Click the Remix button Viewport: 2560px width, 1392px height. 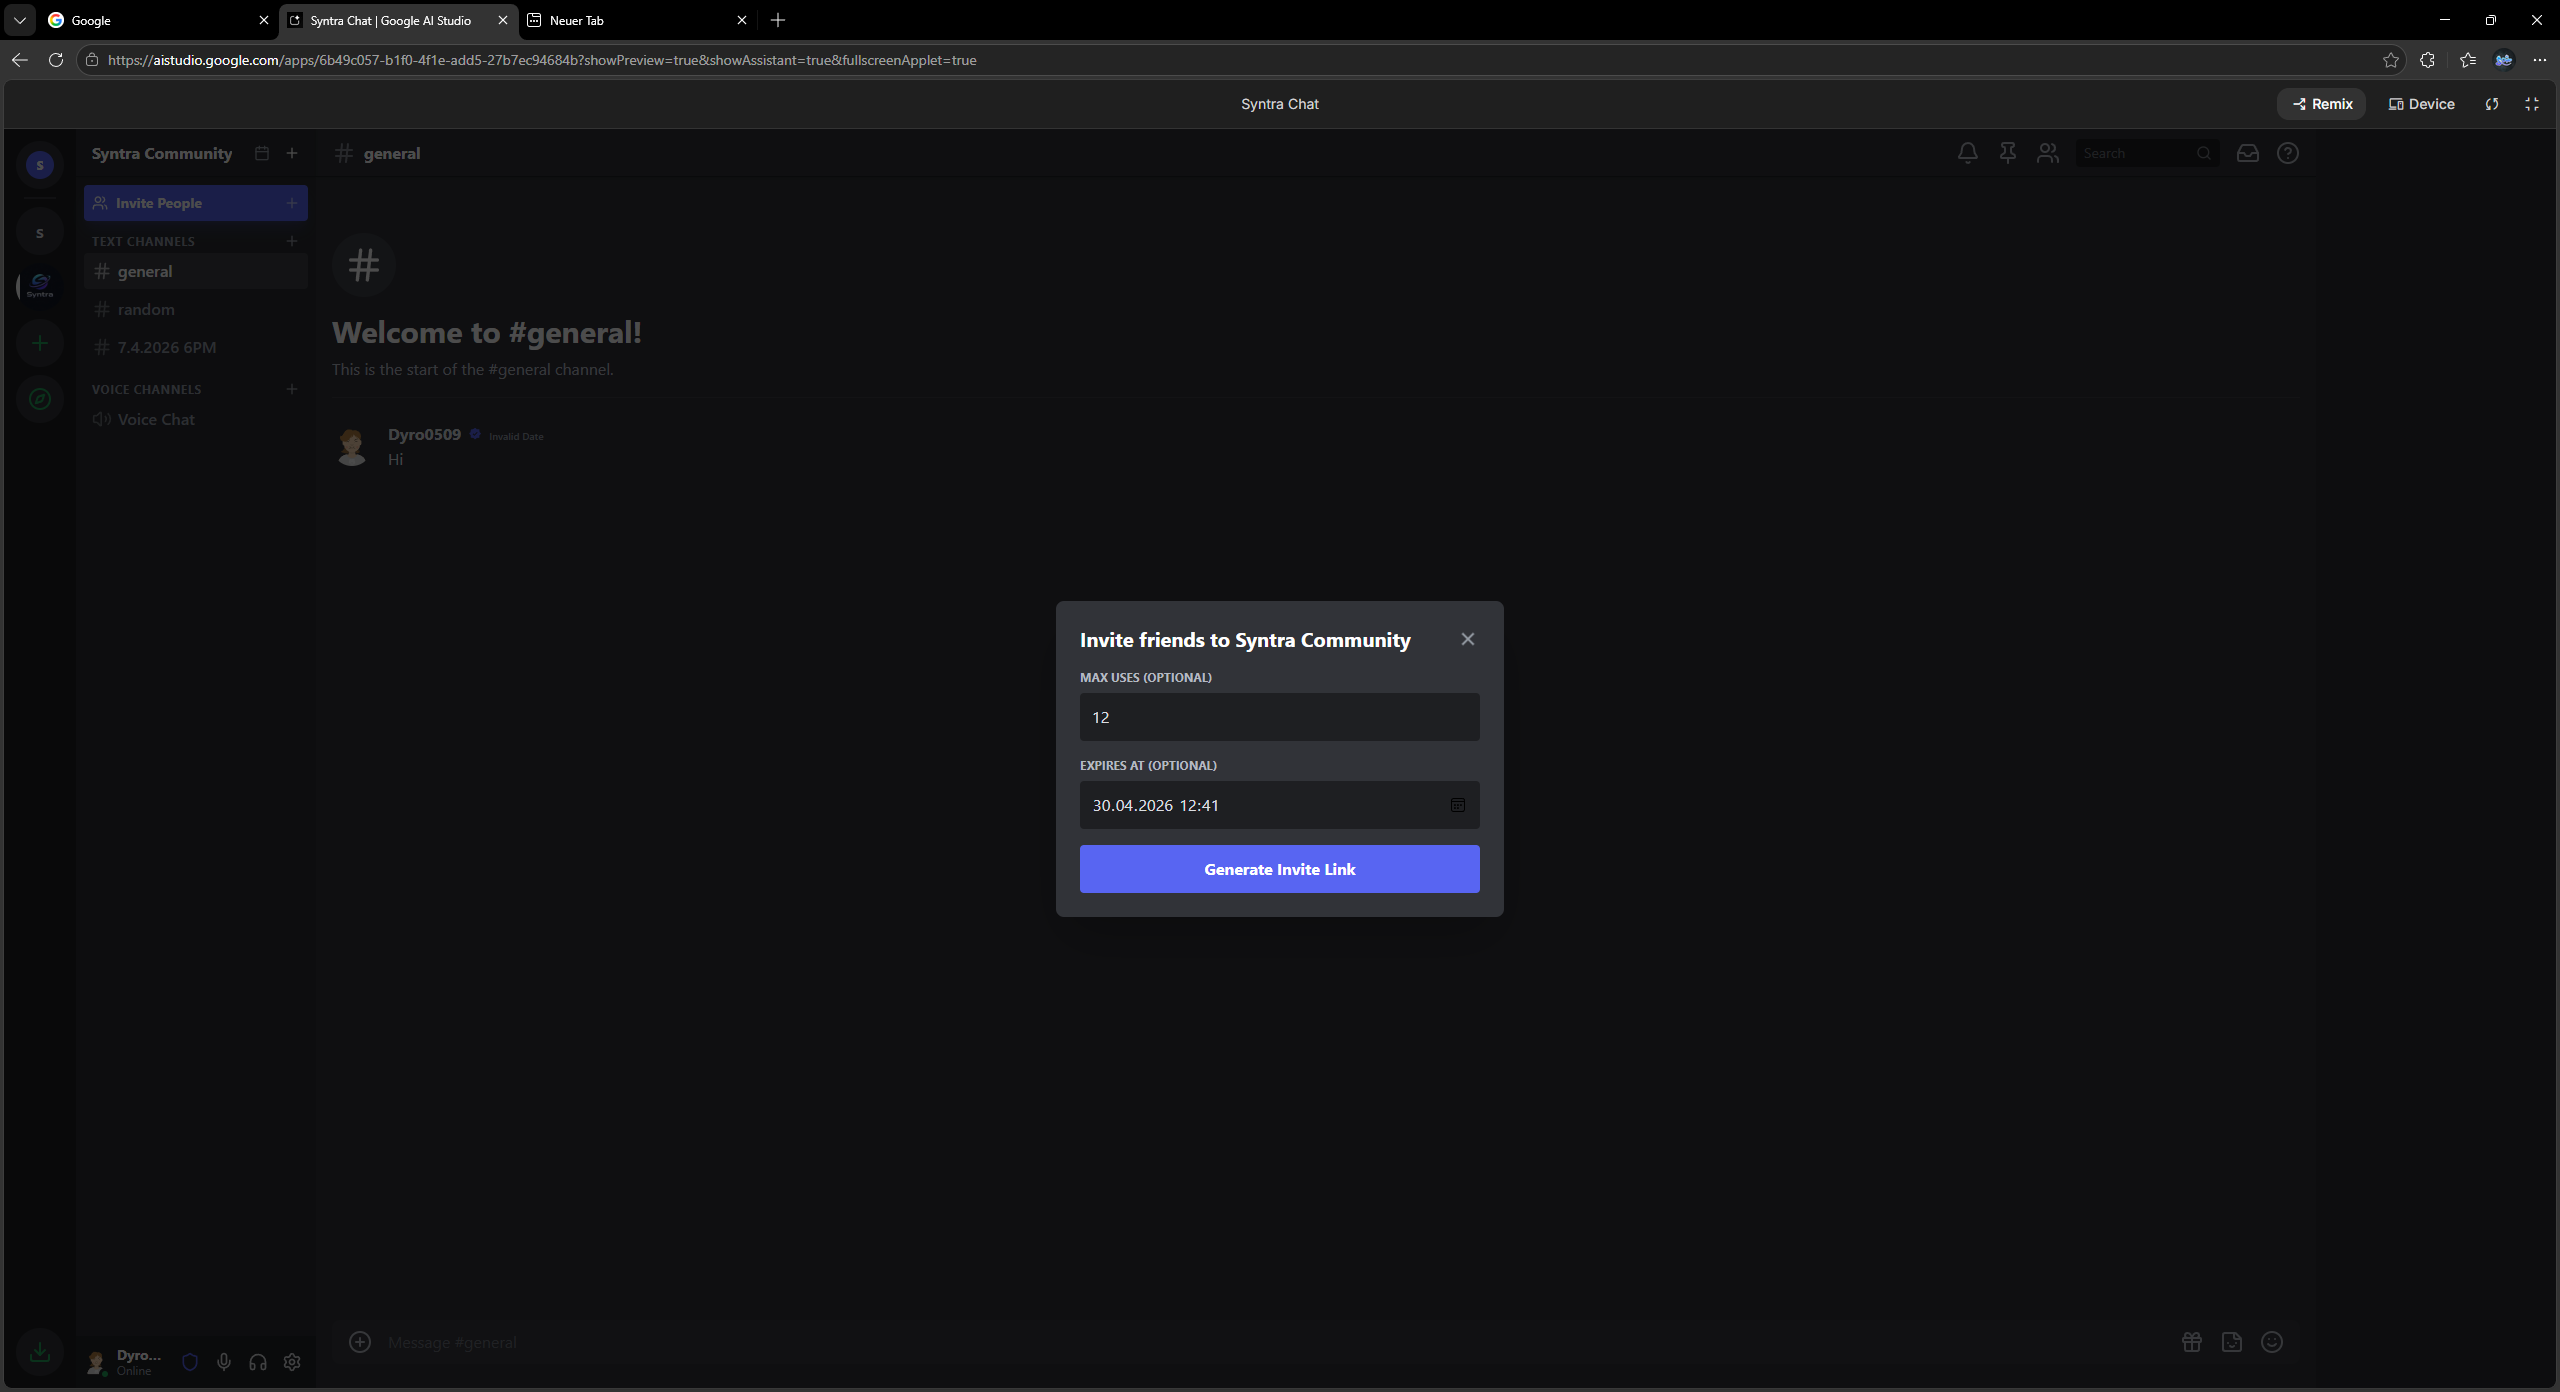[2322, 104]
